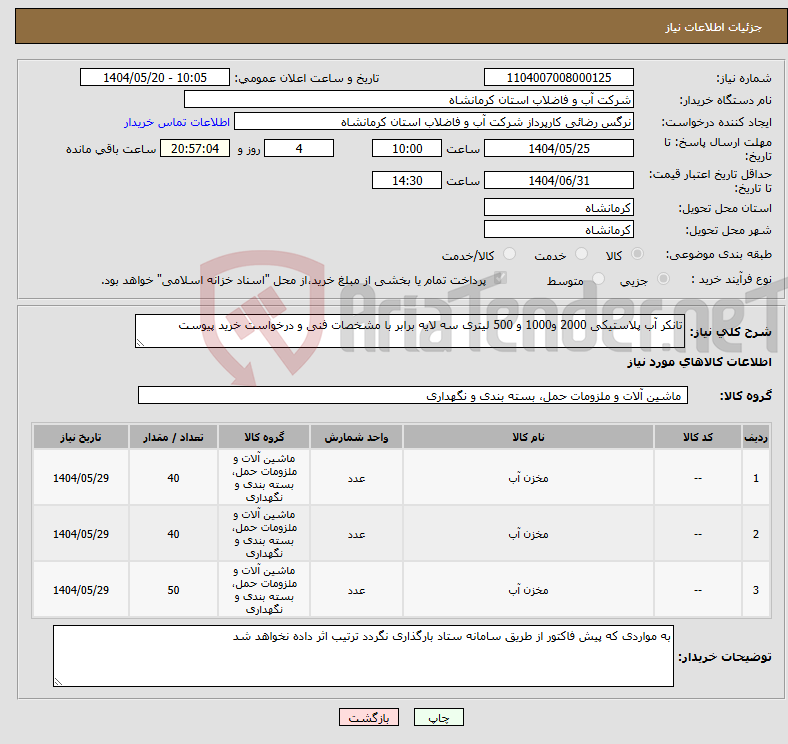Select the متوسط purchase type radio
This screenshot has height=744, width=788.
click(598, 278)
